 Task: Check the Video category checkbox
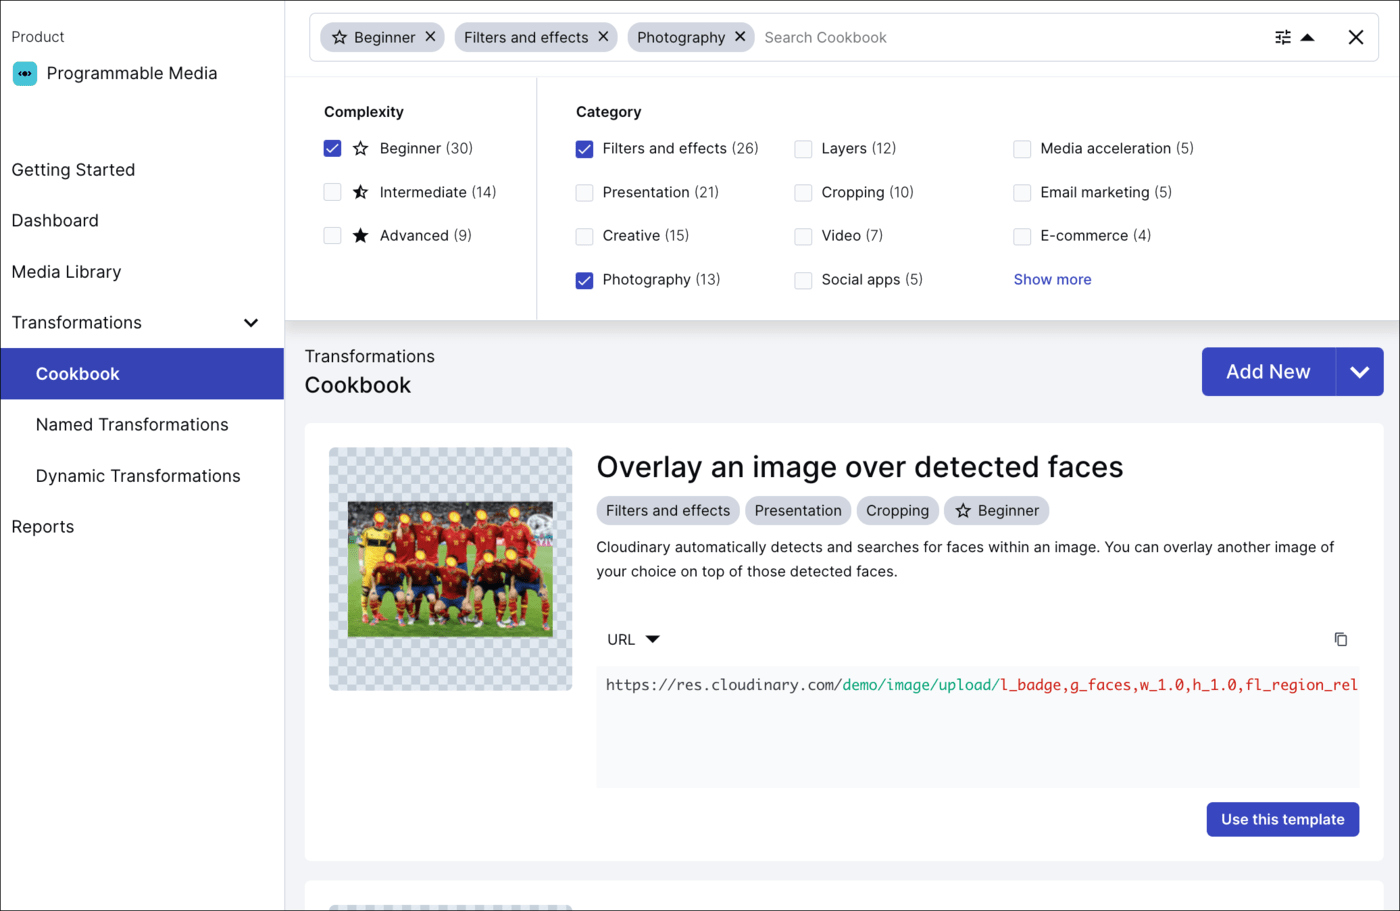[803, 236]
